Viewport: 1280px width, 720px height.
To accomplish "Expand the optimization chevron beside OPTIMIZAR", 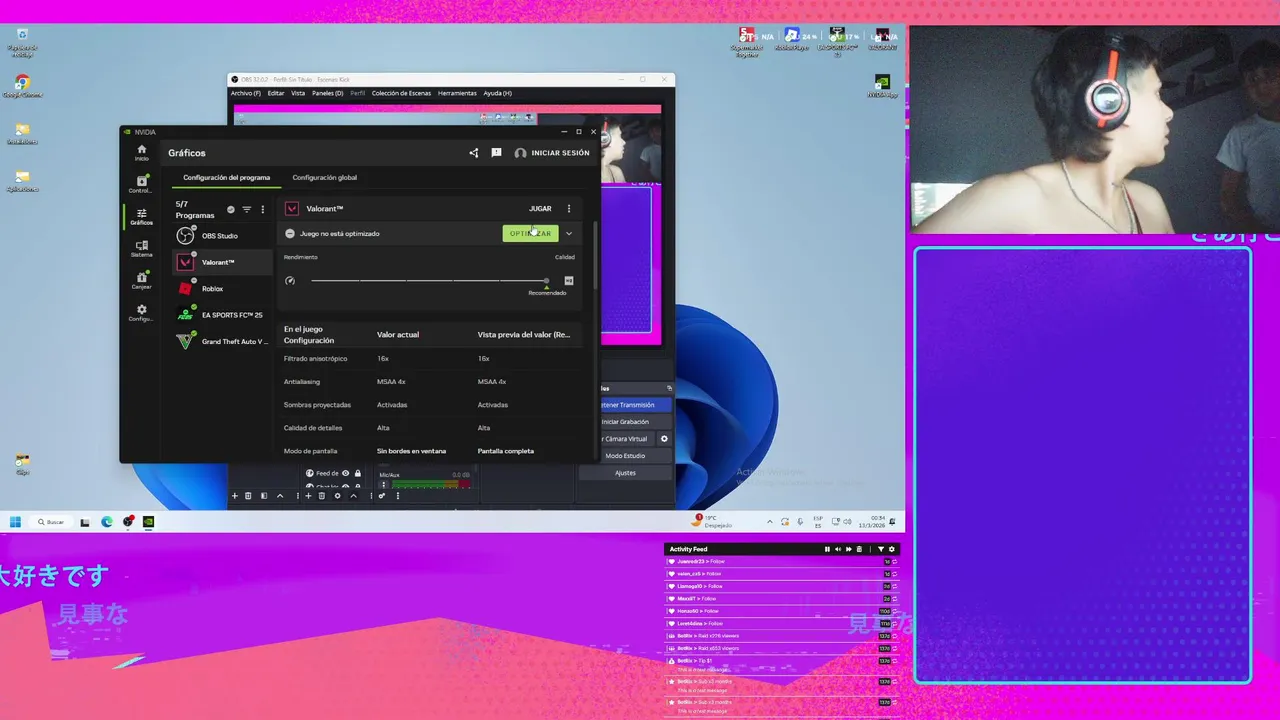I will 569,233.
